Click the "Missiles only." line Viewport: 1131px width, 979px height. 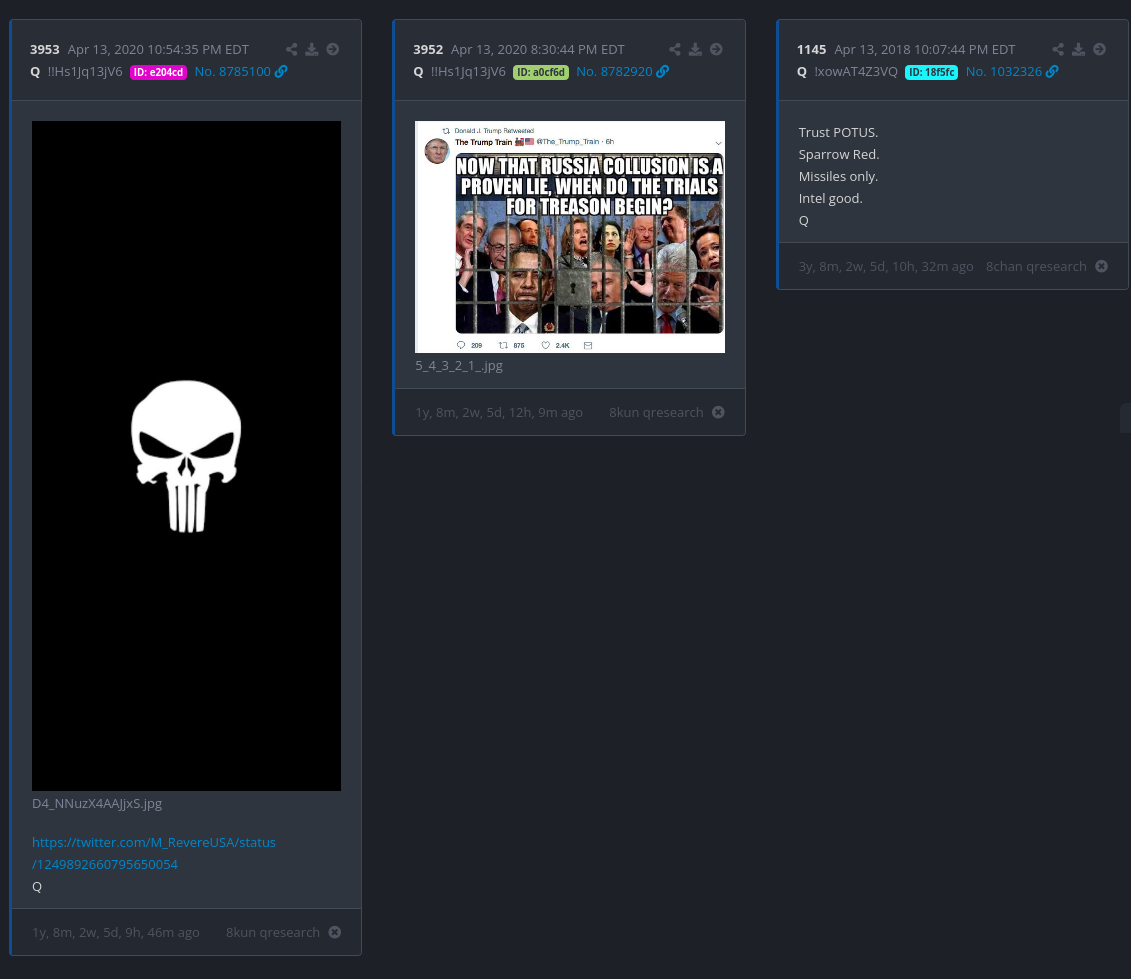(838, 176)
